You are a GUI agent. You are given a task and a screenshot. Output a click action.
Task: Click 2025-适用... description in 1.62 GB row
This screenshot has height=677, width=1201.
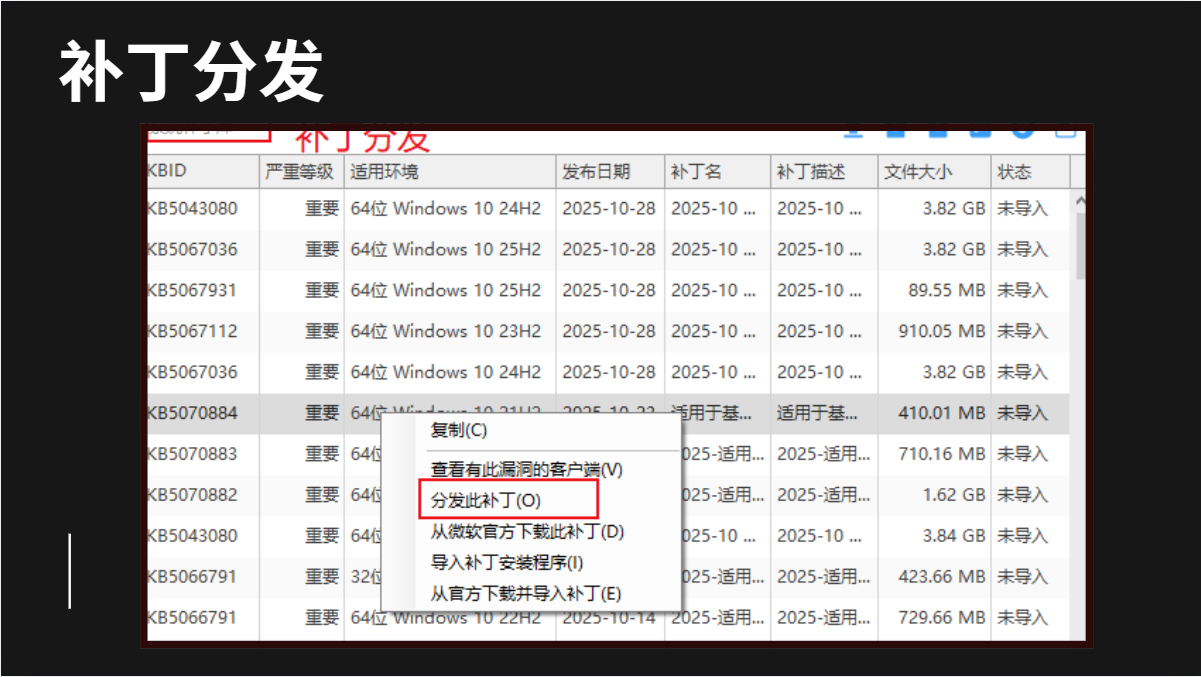pyautogui.click(x=824, y=494)
